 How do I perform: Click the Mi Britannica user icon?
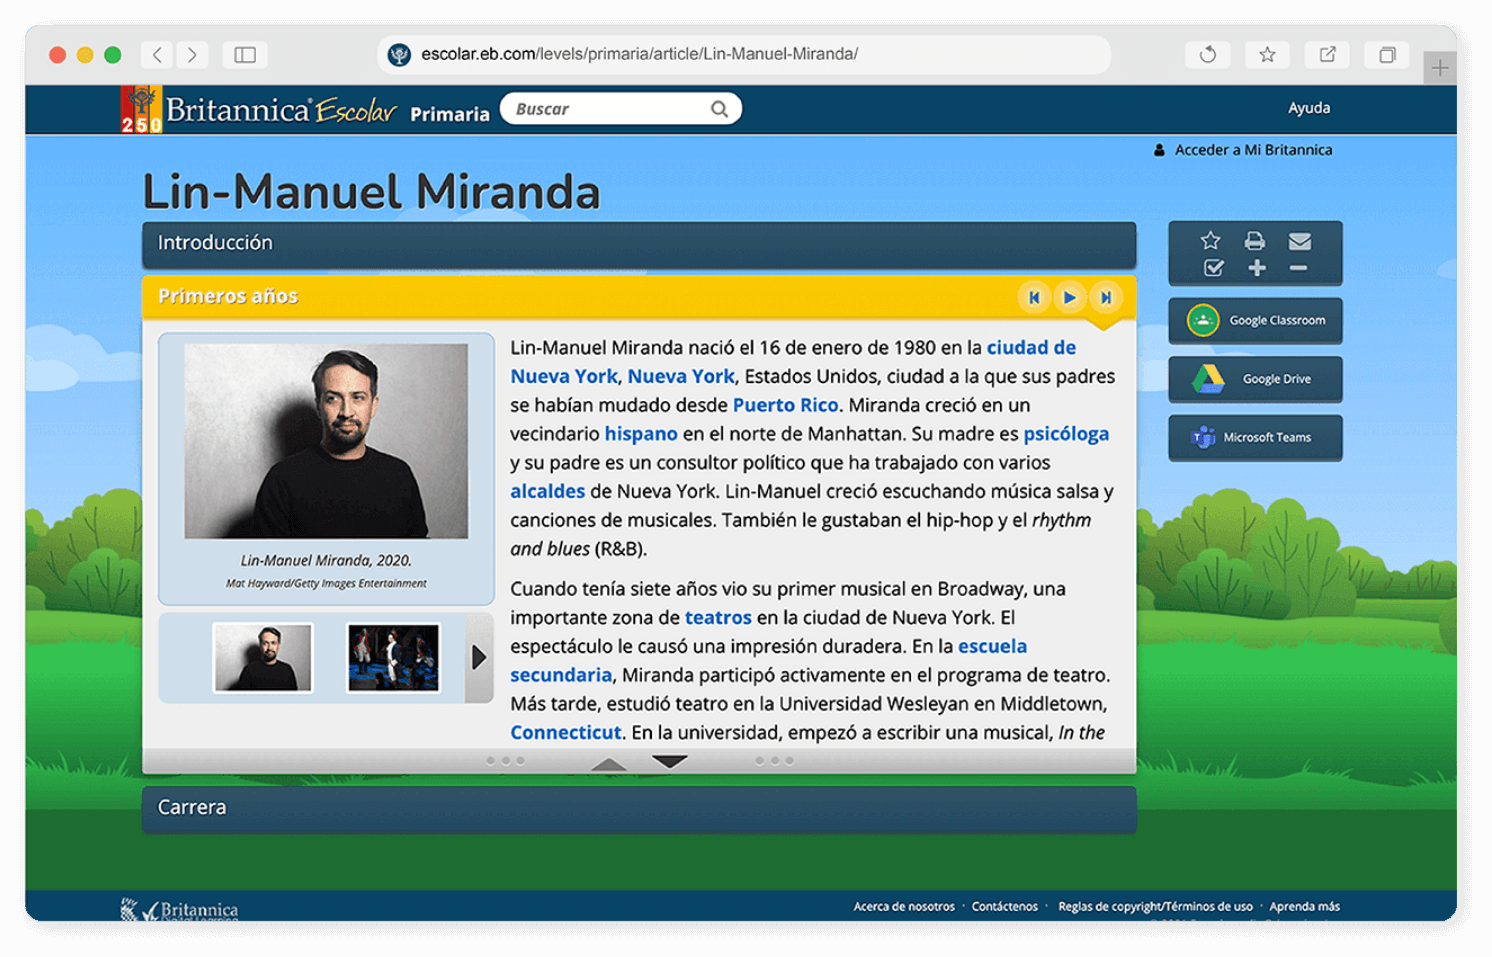click(1159, 150)
